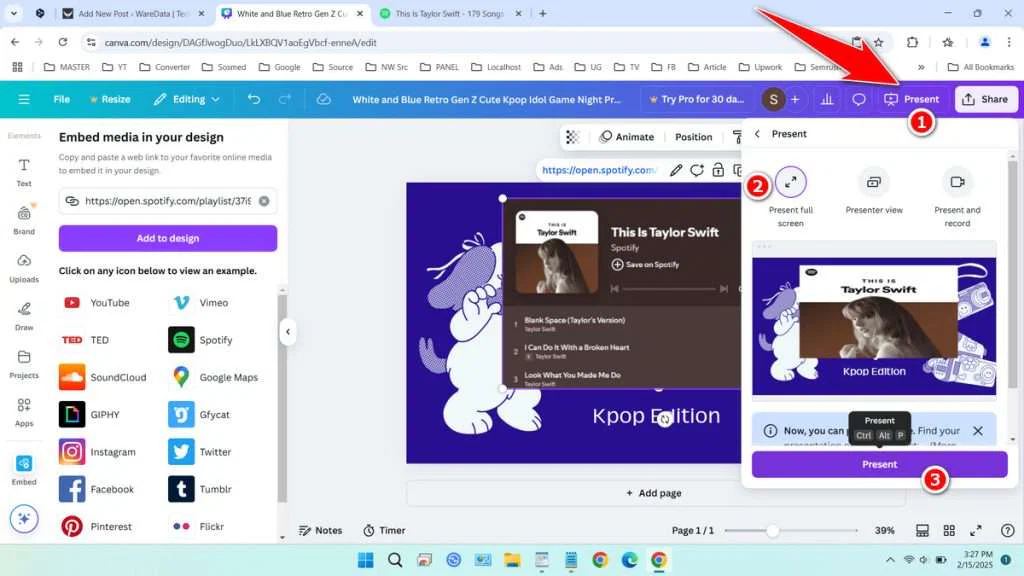The height and width of the screenshot is (576, 1024).
Task: Open the File menu
Action: (60, 99)
